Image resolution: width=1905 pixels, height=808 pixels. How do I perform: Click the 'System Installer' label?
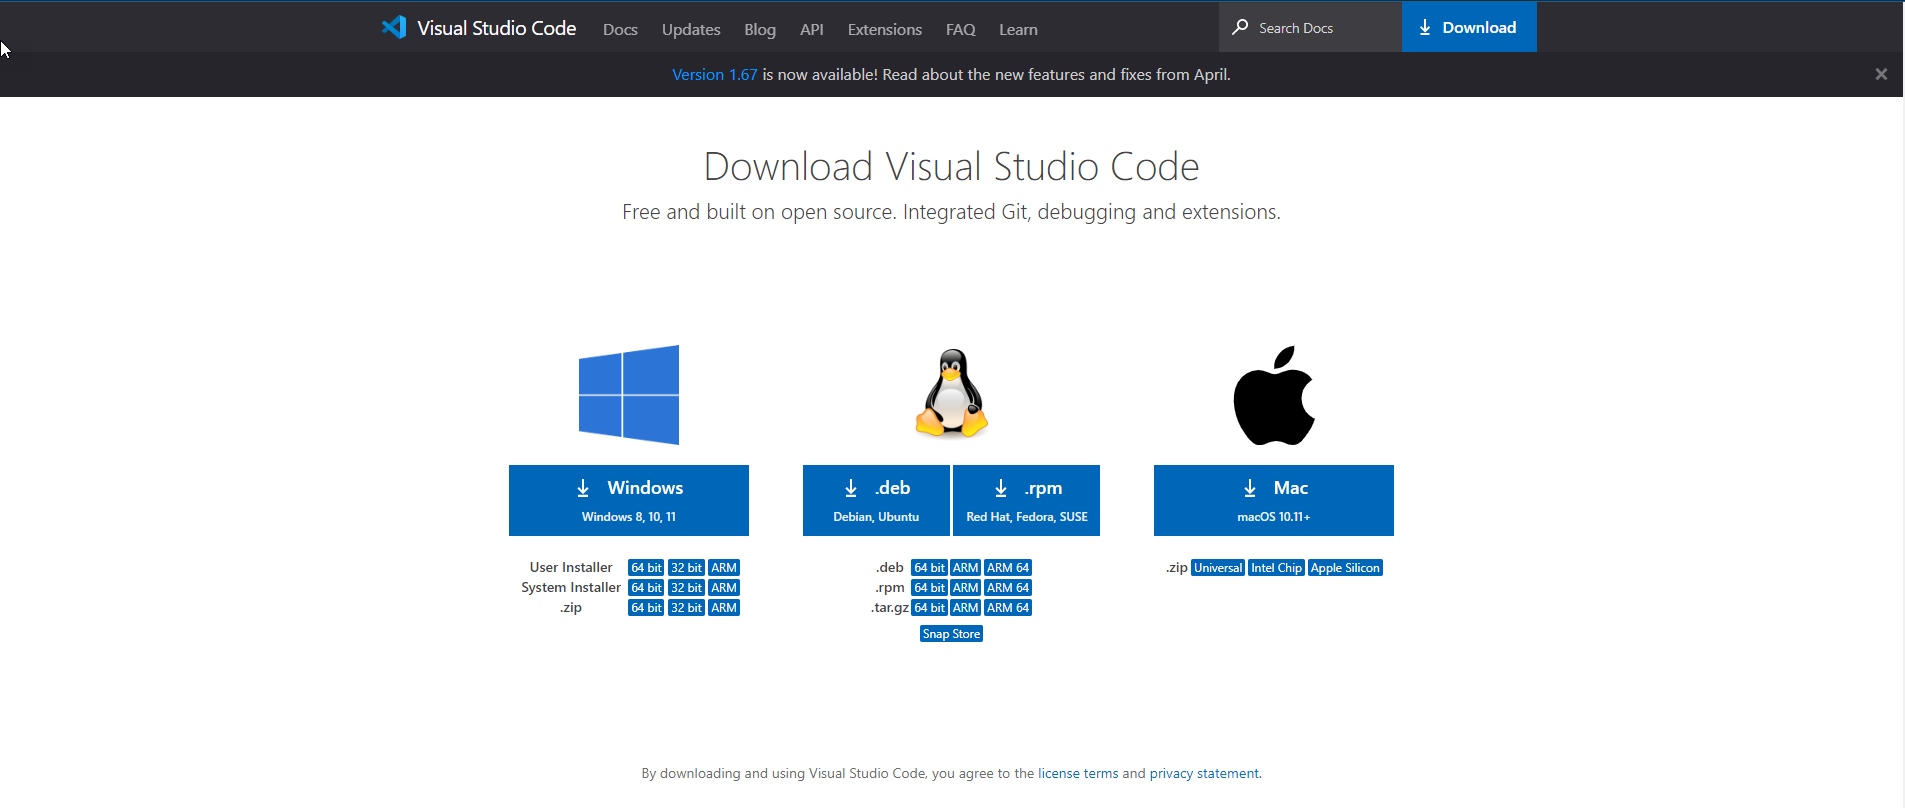pyautogui.click(x=571, y=587)
